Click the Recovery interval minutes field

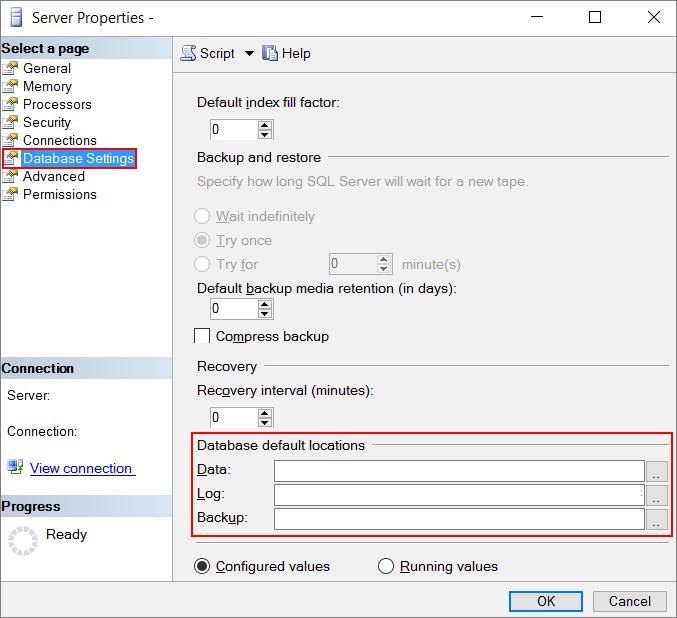[234, 418]
